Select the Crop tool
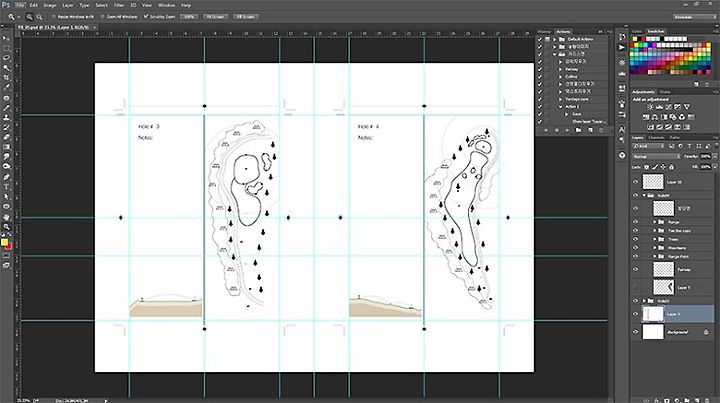Image resolution: width=720 pixels, height=403 pixels. pyautogui.click(x=6, y=78)
